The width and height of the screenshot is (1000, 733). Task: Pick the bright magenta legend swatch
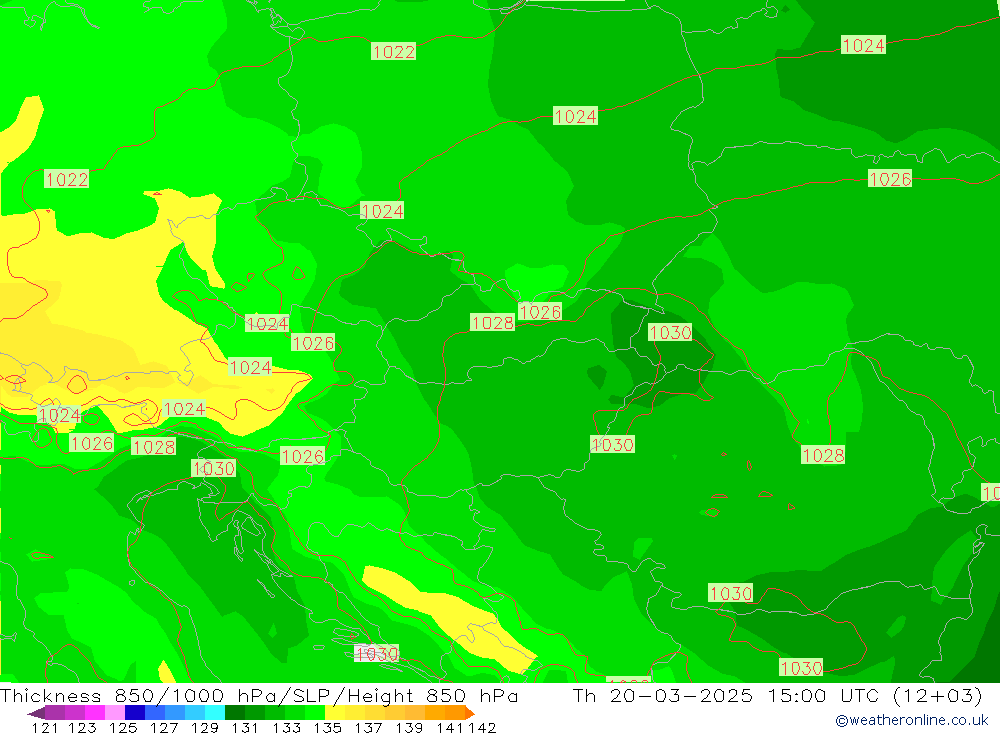tap(95, 713)
